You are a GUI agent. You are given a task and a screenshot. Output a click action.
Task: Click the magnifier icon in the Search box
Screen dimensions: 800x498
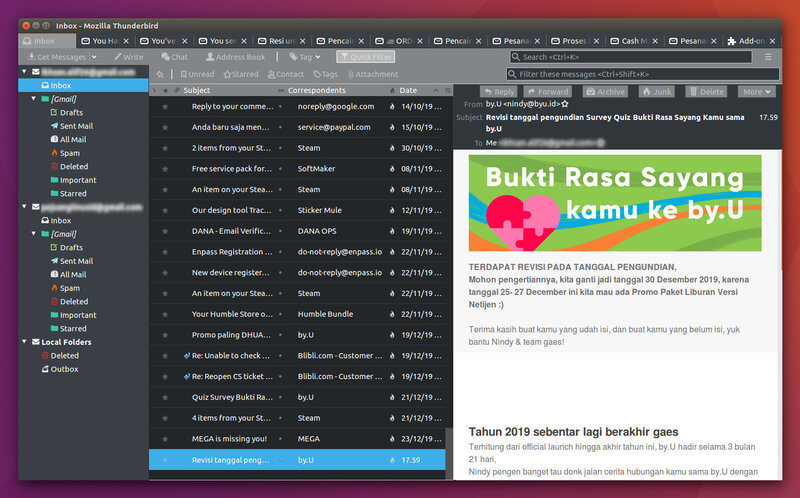click(516, 57)
